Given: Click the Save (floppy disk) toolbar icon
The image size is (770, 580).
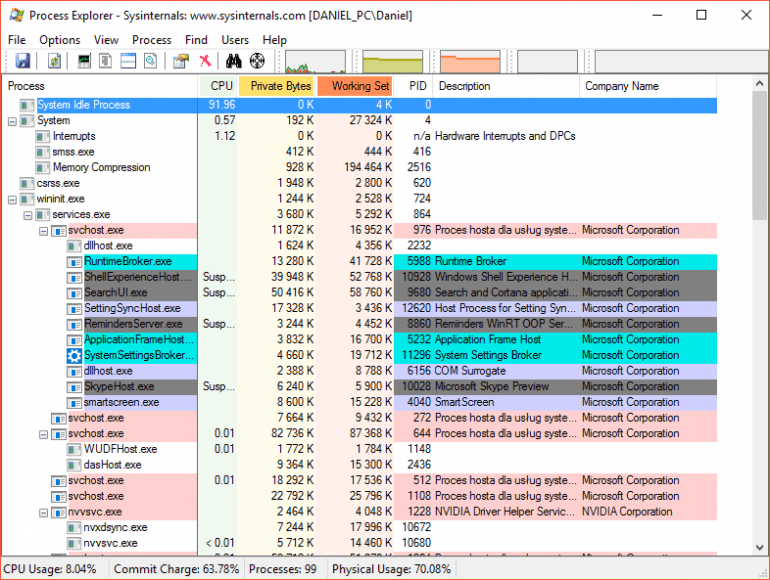Looking at the screenshot, I should [x=23, y=61].
